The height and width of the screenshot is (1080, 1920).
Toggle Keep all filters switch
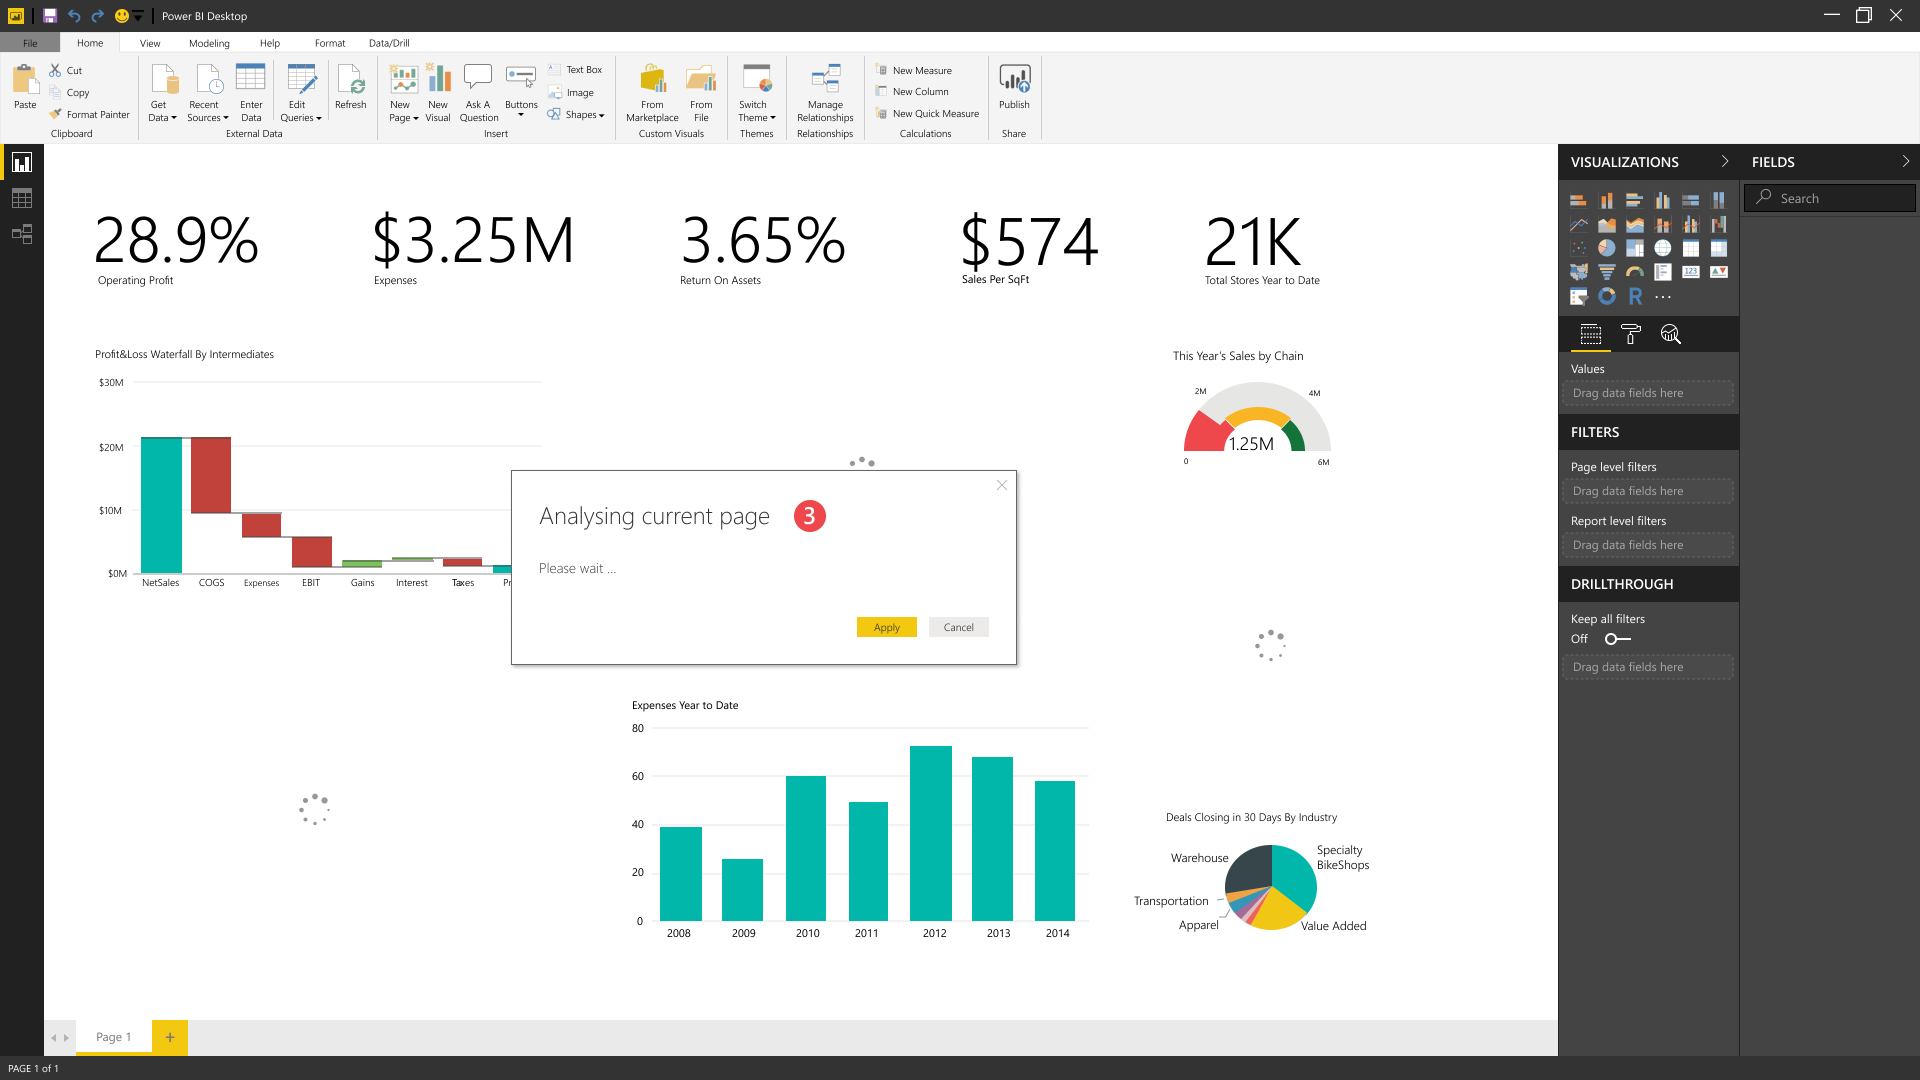[1617, 639]
